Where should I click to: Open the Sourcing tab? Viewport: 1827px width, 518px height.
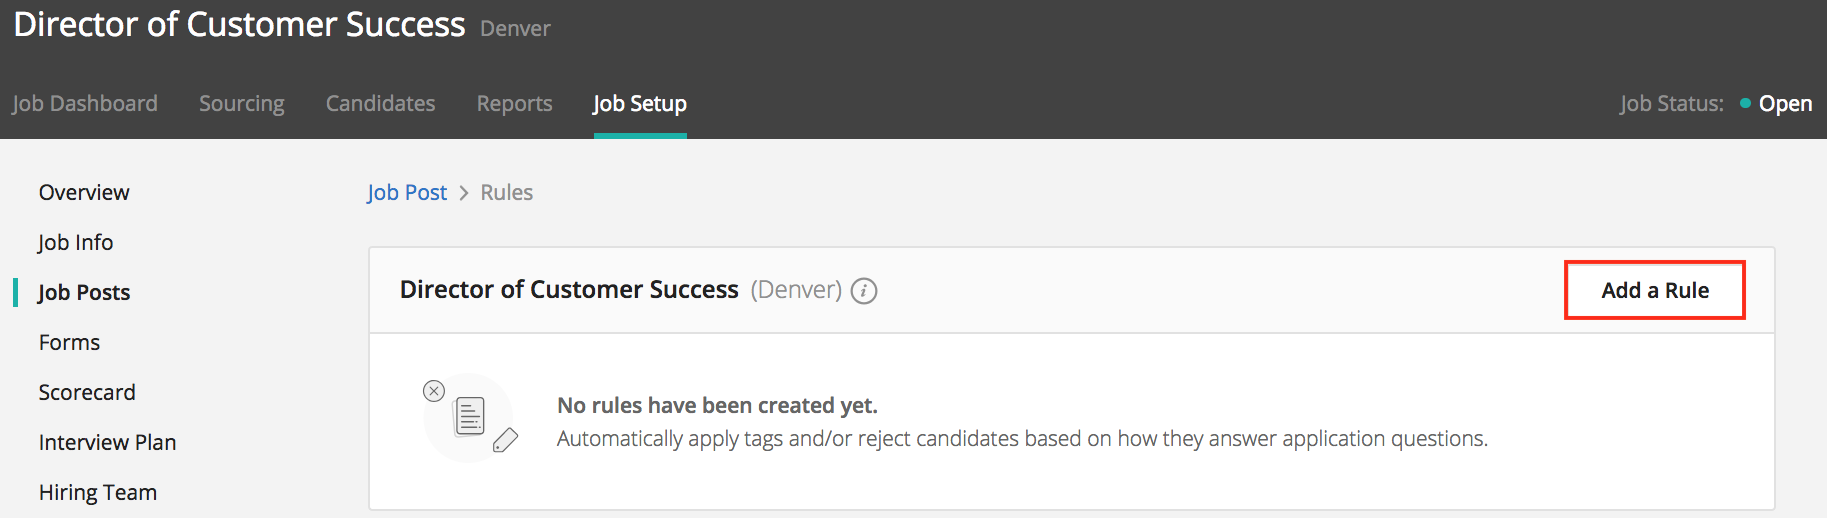pyautogui.click(x=242, y=104)
